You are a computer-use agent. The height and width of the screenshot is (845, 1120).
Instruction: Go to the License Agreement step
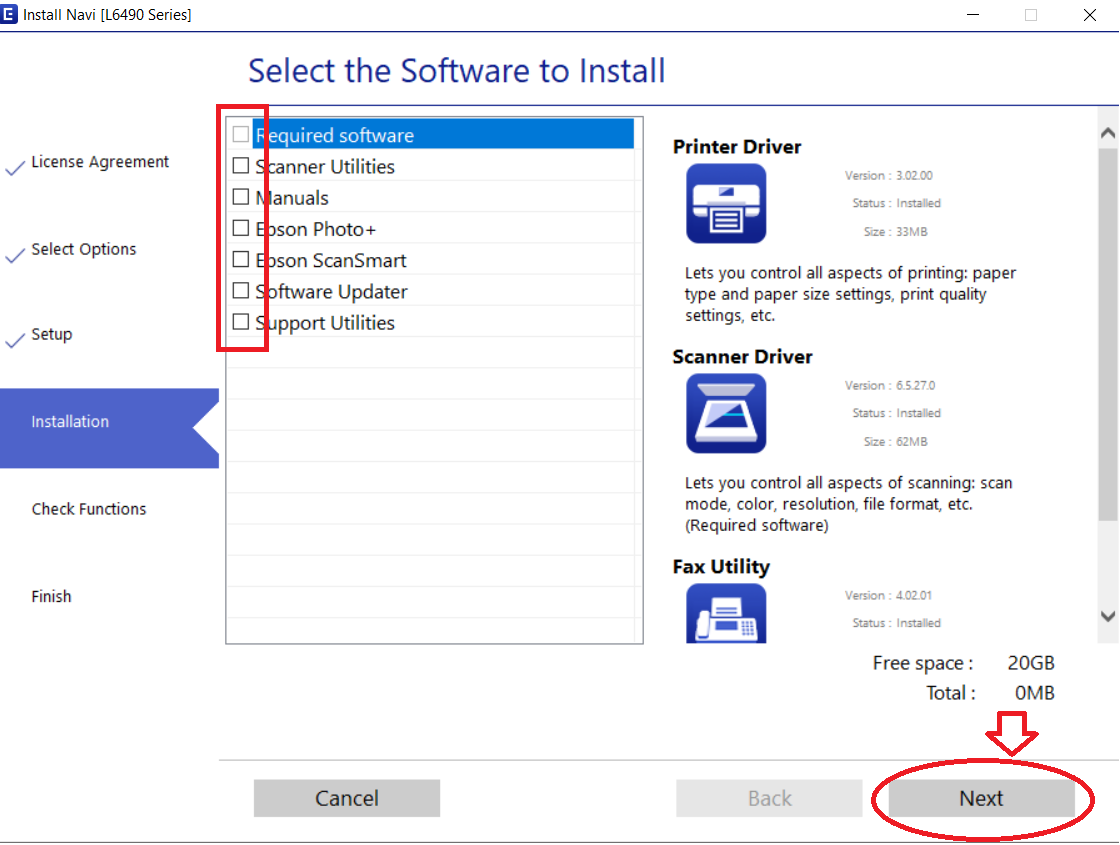click(x=100, y=162)
